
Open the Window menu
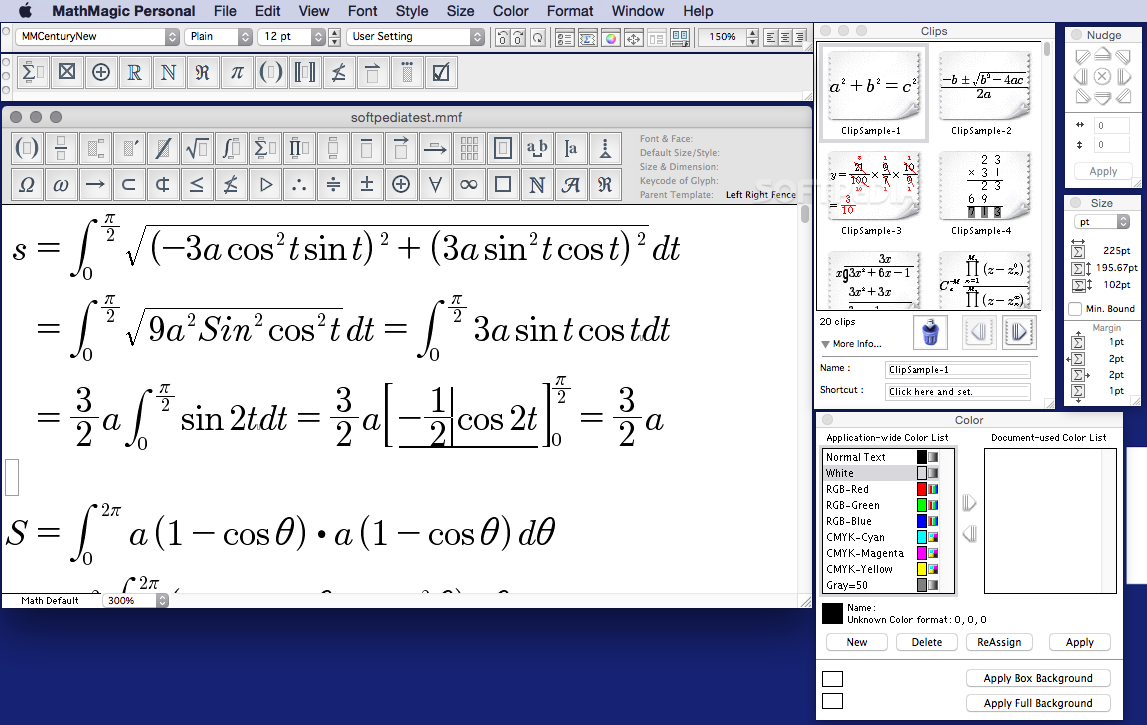(638, 11)
